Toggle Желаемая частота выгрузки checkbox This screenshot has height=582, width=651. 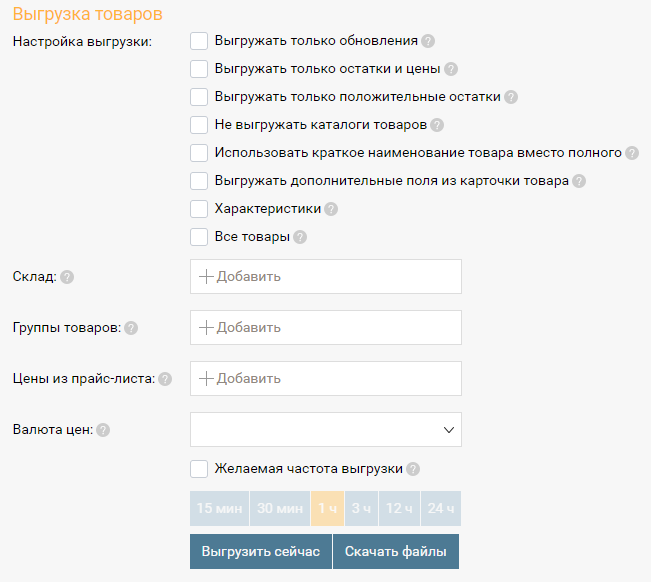coord(199,469)
